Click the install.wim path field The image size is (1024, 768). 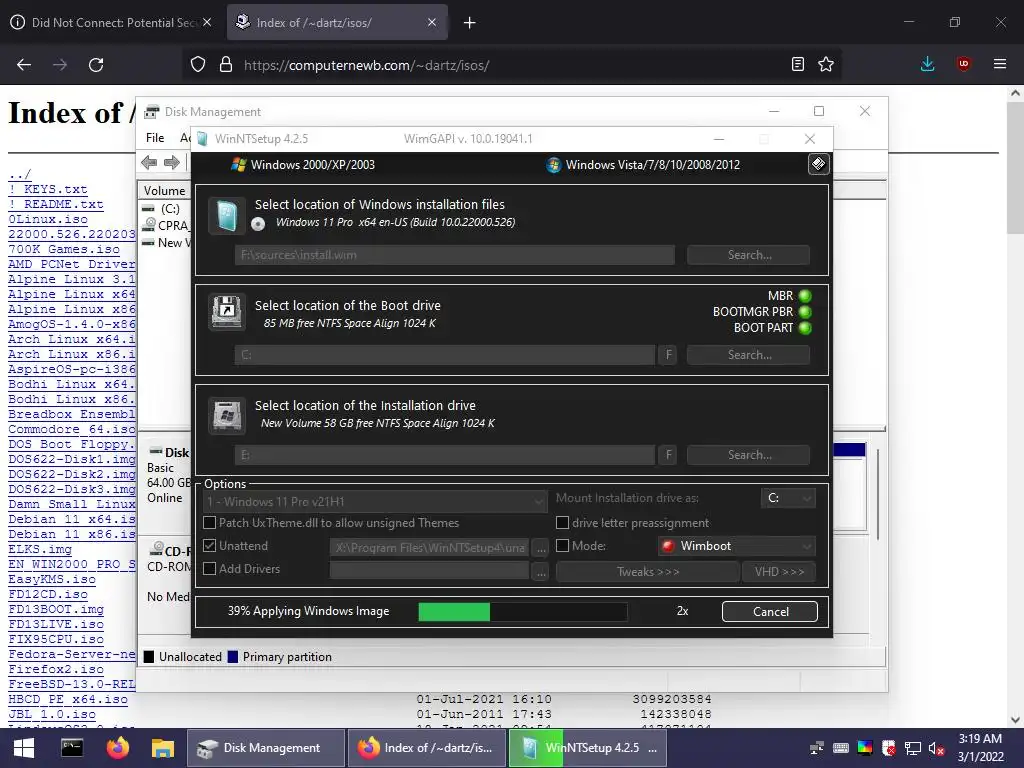click(x=455, y=255)
